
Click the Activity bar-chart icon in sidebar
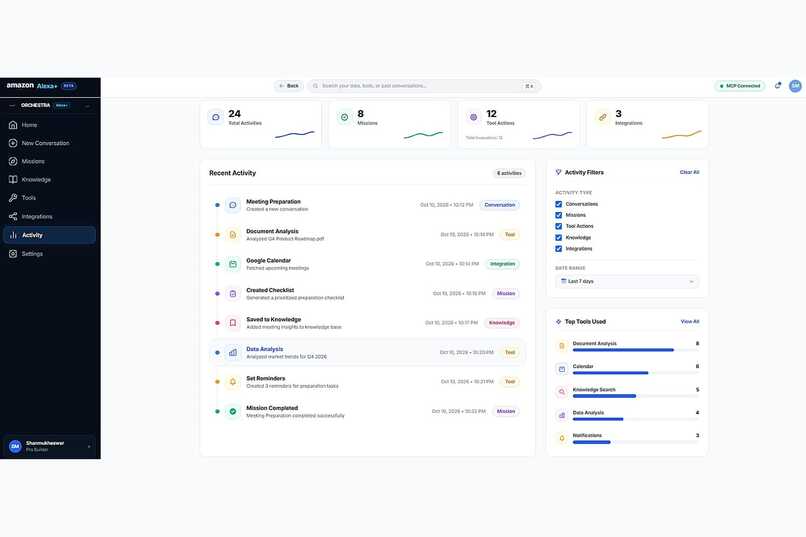(x=13, y=235)
